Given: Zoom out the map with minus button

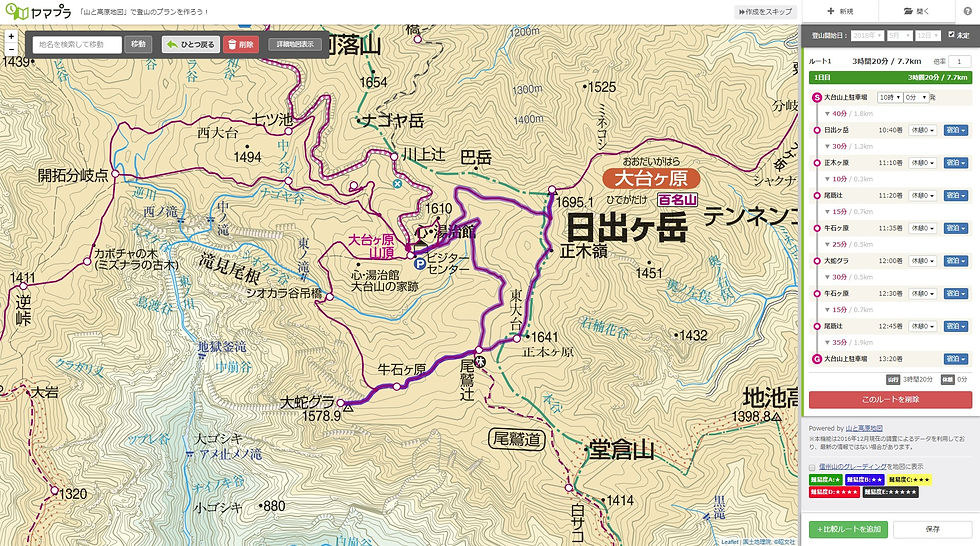Looking at the screenshot, I should pos(11,49).
